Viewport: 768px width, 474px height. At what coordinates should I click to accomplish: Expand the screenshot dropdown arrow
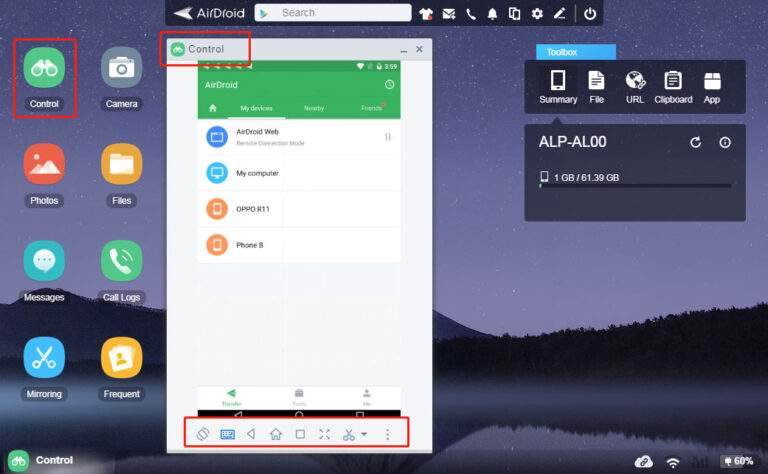(x=364, y=434)
